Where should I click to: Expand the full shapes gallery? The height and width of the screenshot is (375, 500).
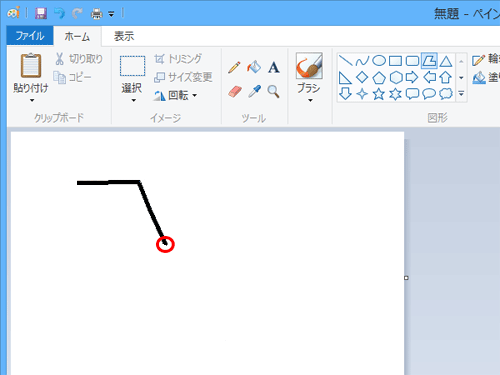[x=461, y=94]
